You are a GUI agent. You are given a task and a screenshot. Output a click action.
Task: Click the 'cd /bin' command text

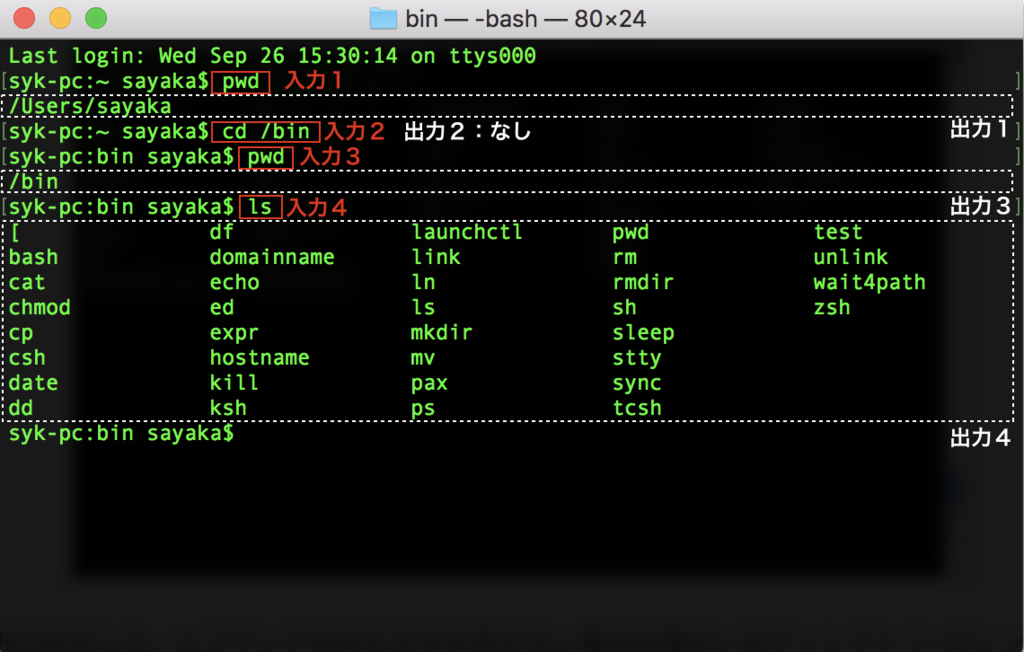[x=265, y=131]
